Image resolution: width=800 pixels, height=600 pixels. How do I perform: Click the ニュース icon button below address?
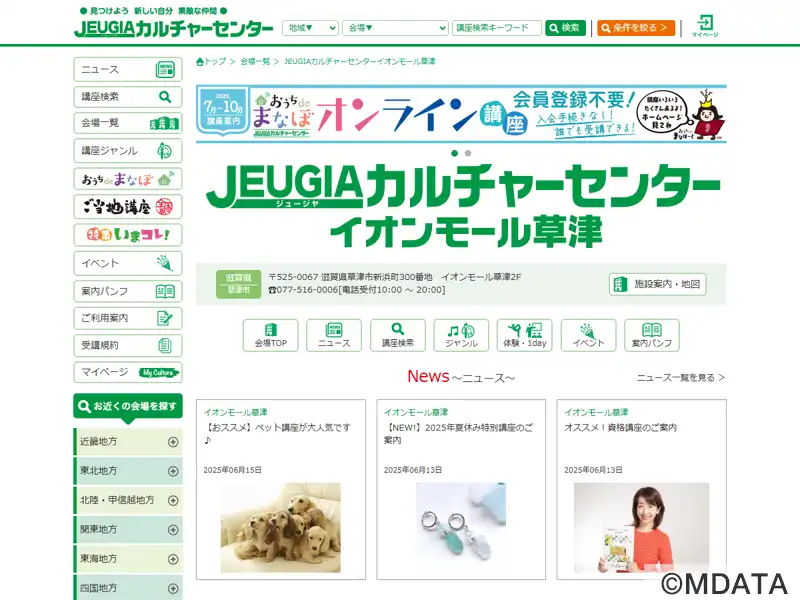click(334, 335)
